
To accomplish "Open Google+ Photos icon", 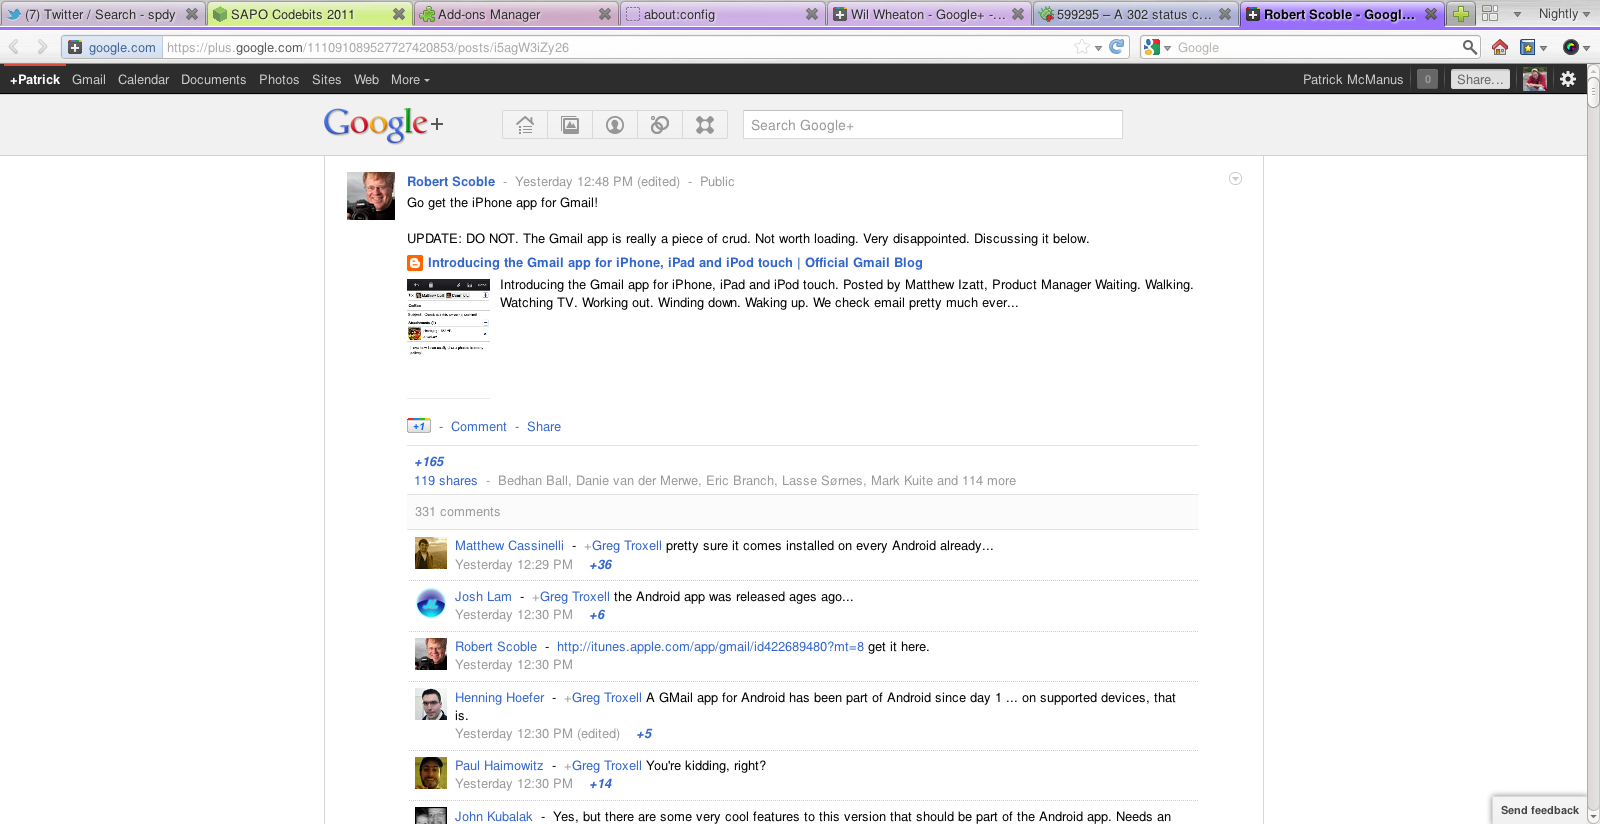I will [x=570, y=125].
